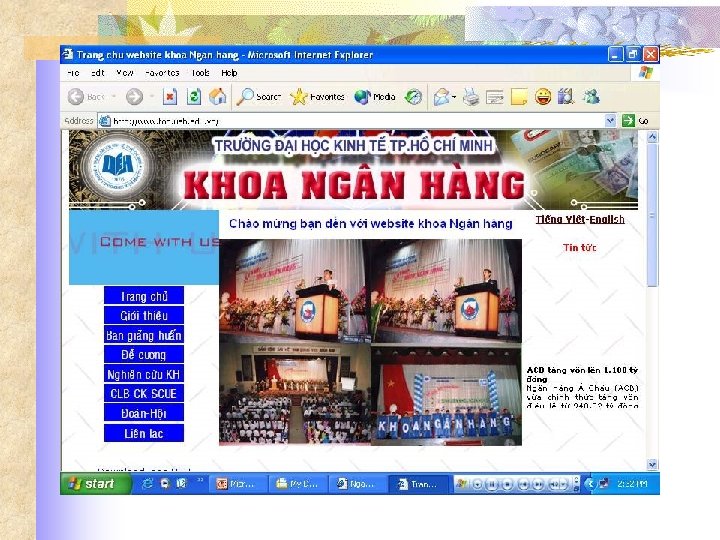This screenshot has height=540, width=720.
Task: Open the Edit menu
Action: [97, 73]
